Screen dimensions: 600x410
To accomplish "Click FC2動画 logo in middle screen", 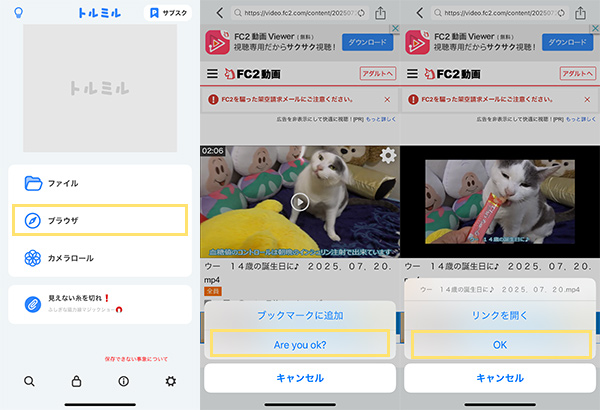I will [x=253, y=74].
